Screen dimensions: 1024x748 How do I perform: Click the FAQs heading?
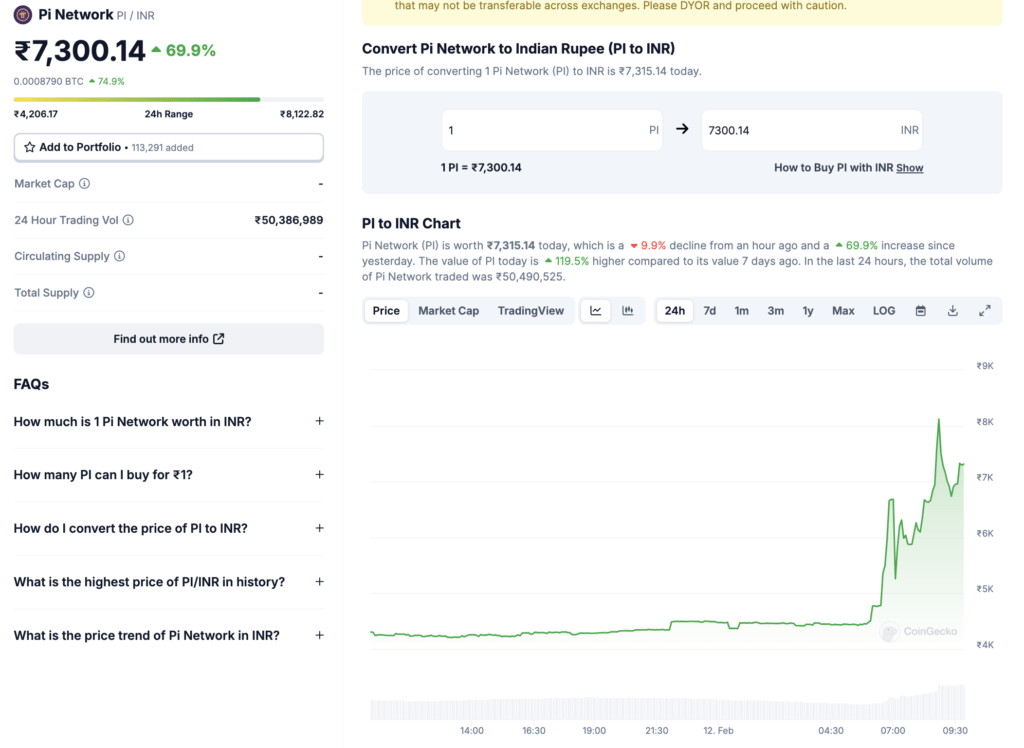31,384
